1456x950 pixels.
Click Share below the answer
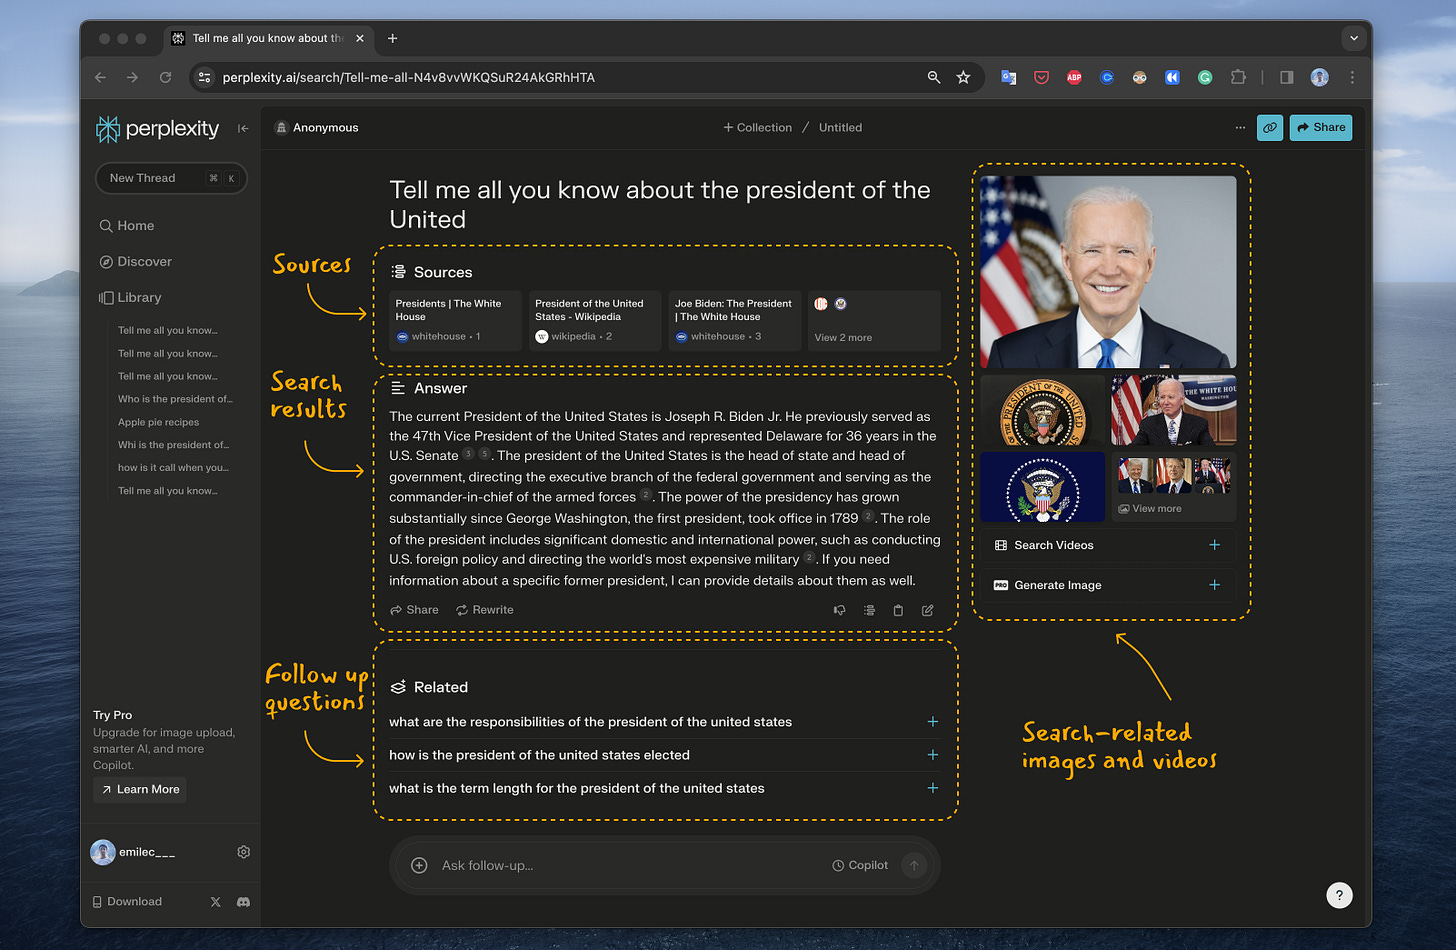point(414,610)
